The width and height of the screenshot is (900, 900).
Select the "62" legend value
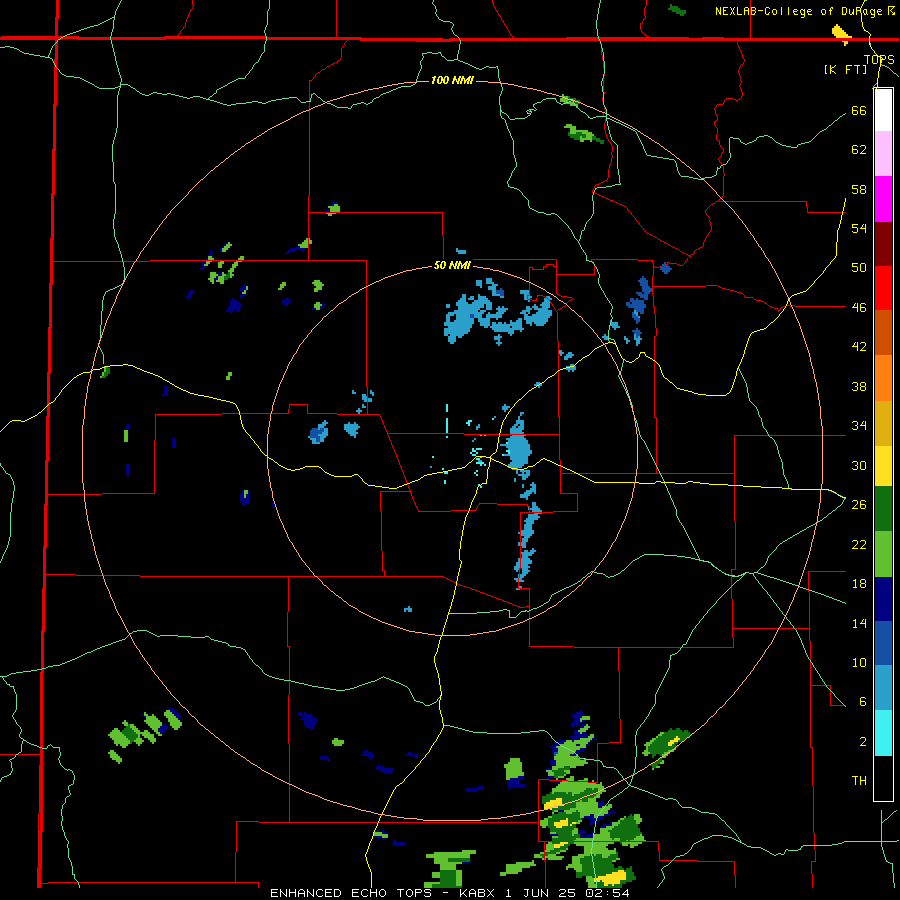point(859,150)
